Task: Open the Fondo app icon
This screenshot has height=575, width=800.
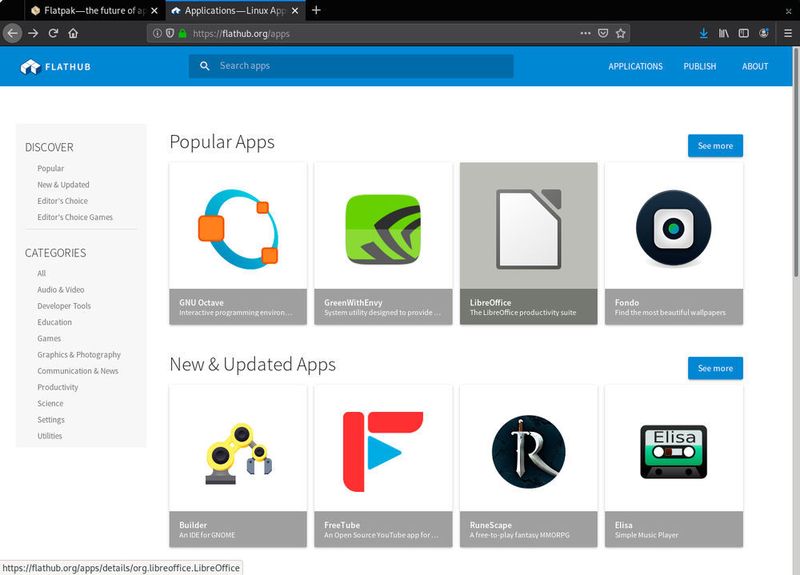Action: pyautogui.click(x=673, y=228)
